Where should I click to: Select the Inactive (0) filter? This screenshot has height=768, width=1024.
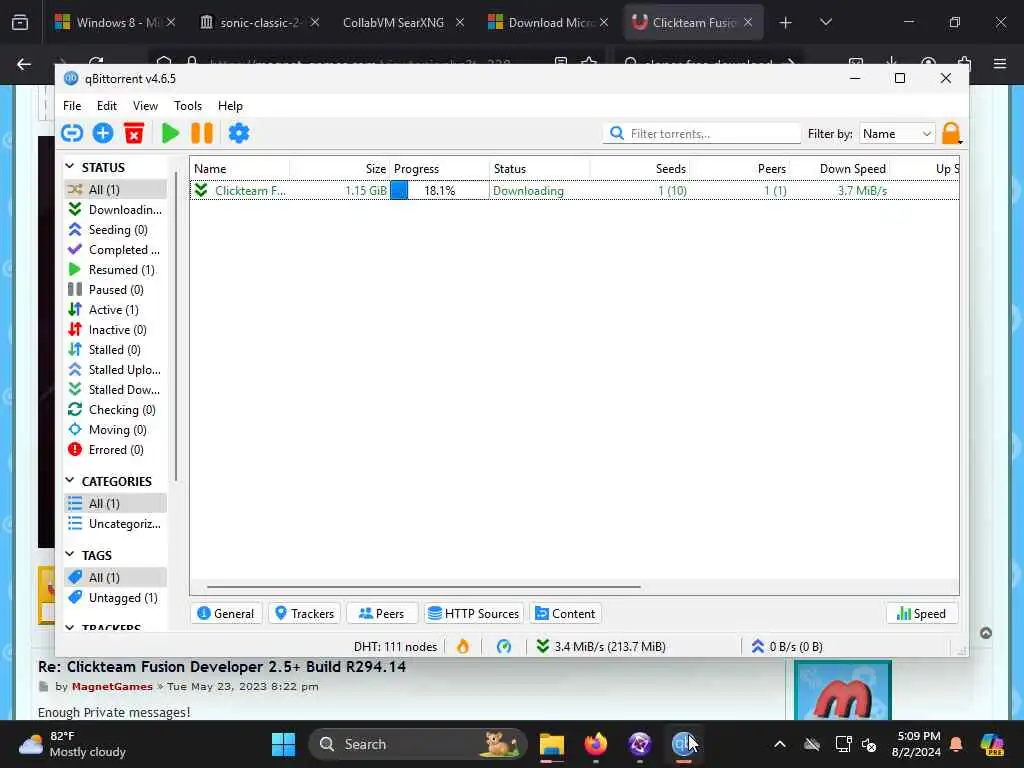click(x=115, y=330)
